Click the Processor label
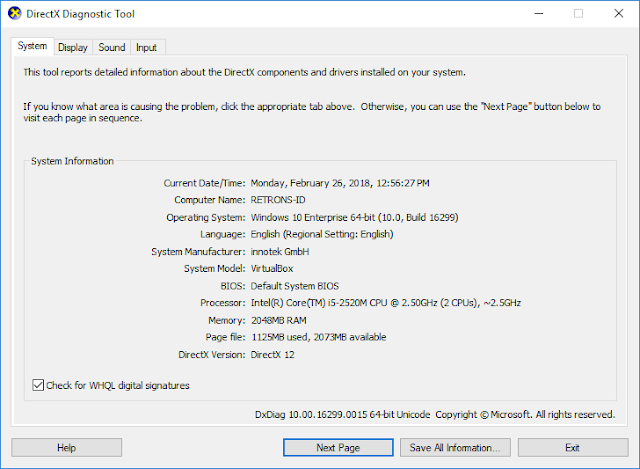This screenshot has height=469, width=640. (x=222, y=303)
